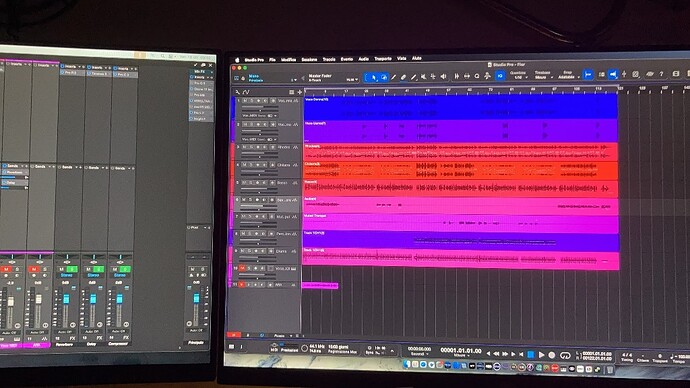Viewport: 690px width, 388px height.
Task: Click the pink clip on track 11
Action: (320, 286)
